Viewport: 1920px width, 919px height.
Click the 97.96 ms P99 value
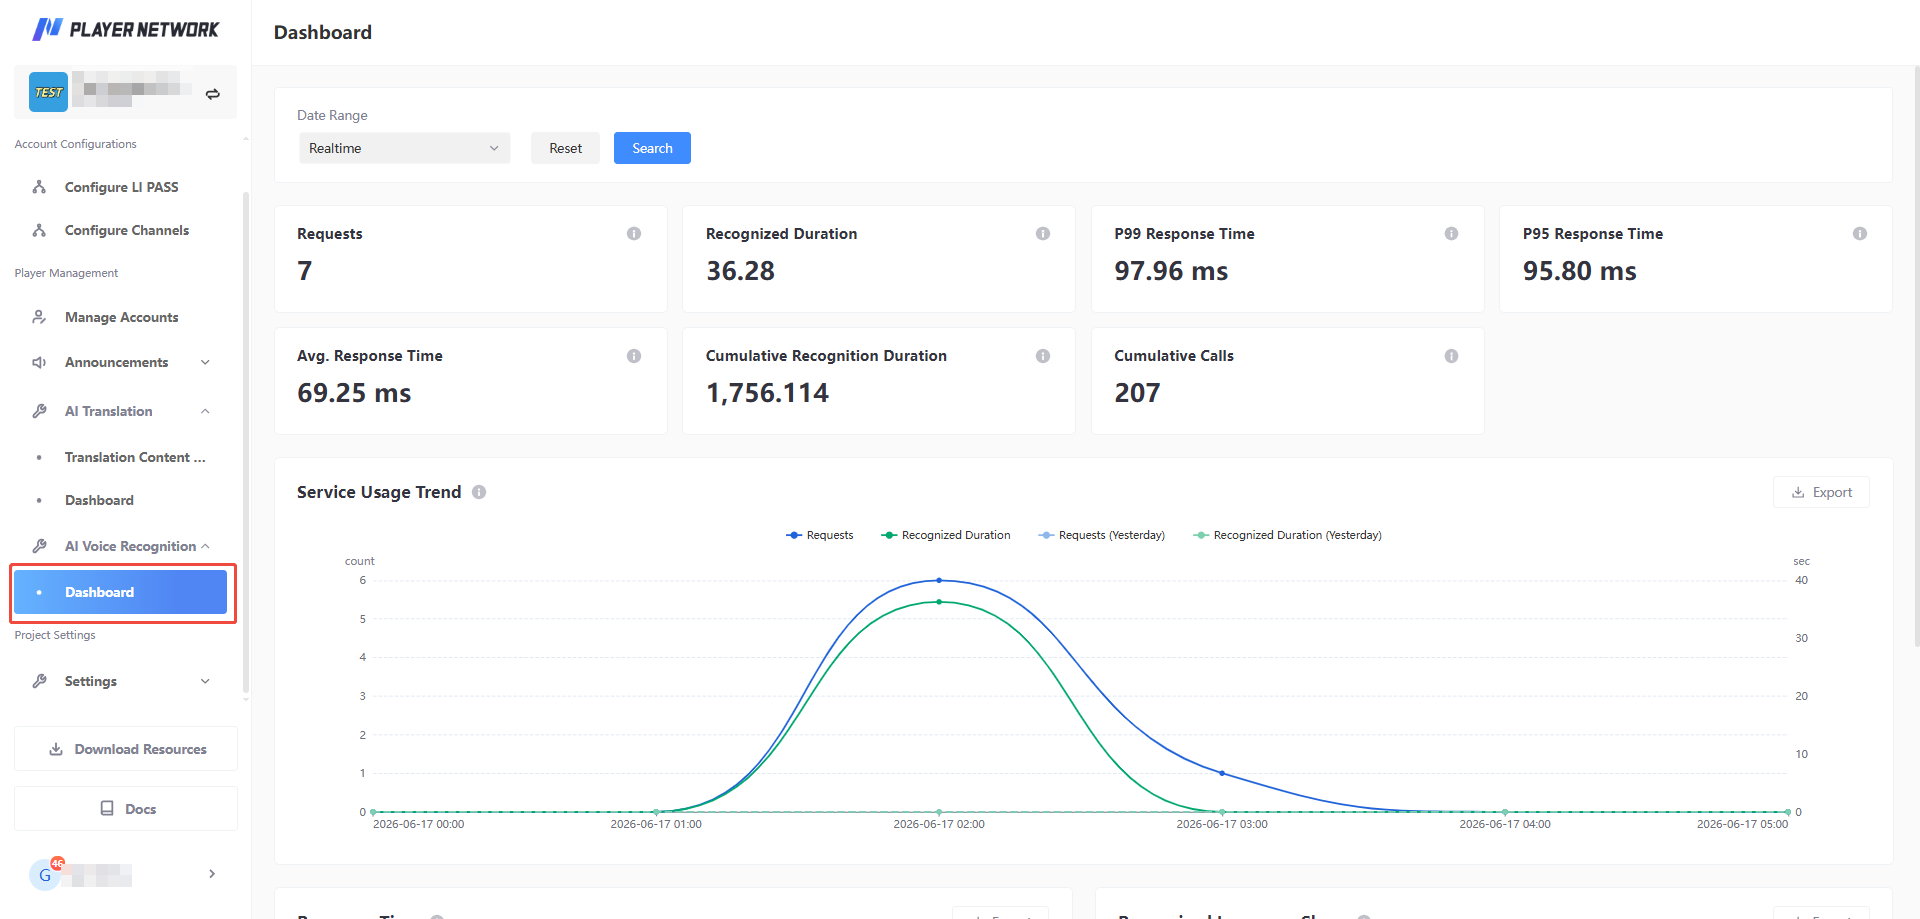point(1171,271)
